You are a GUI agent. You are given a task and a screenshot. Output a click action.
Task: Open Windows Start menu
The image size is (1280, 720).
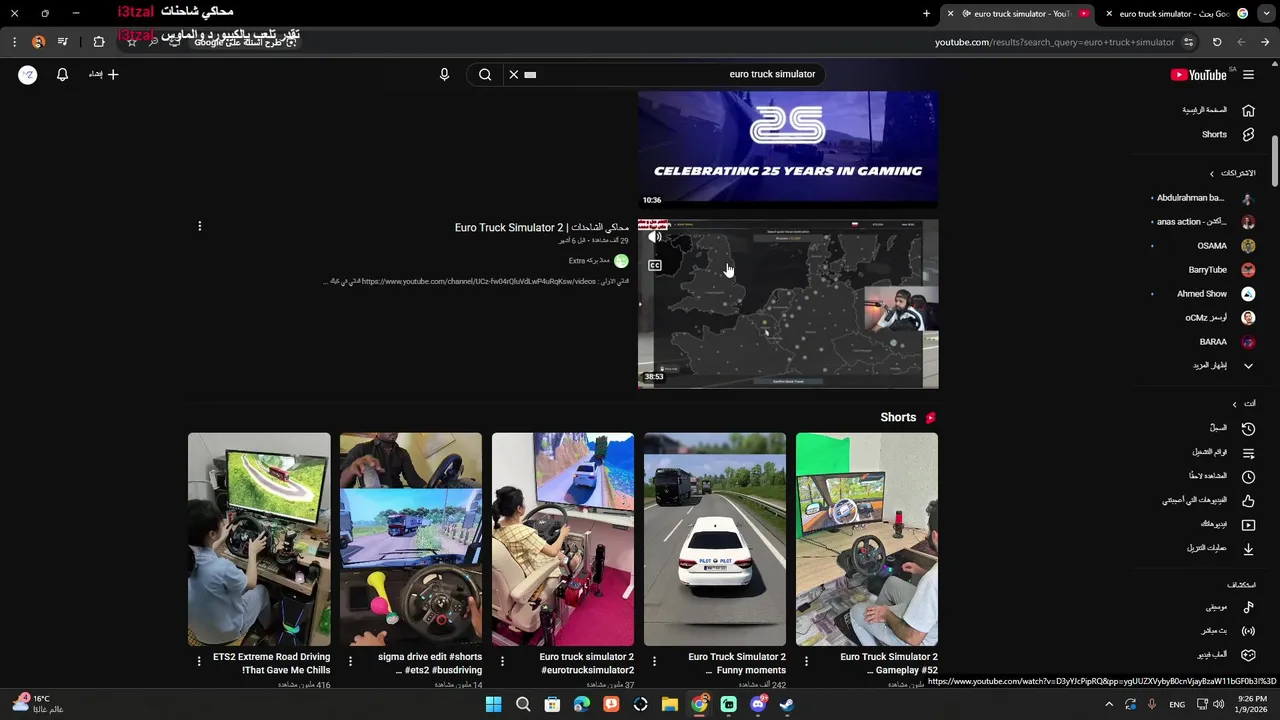pyautogui.click(x=493, y=705)
